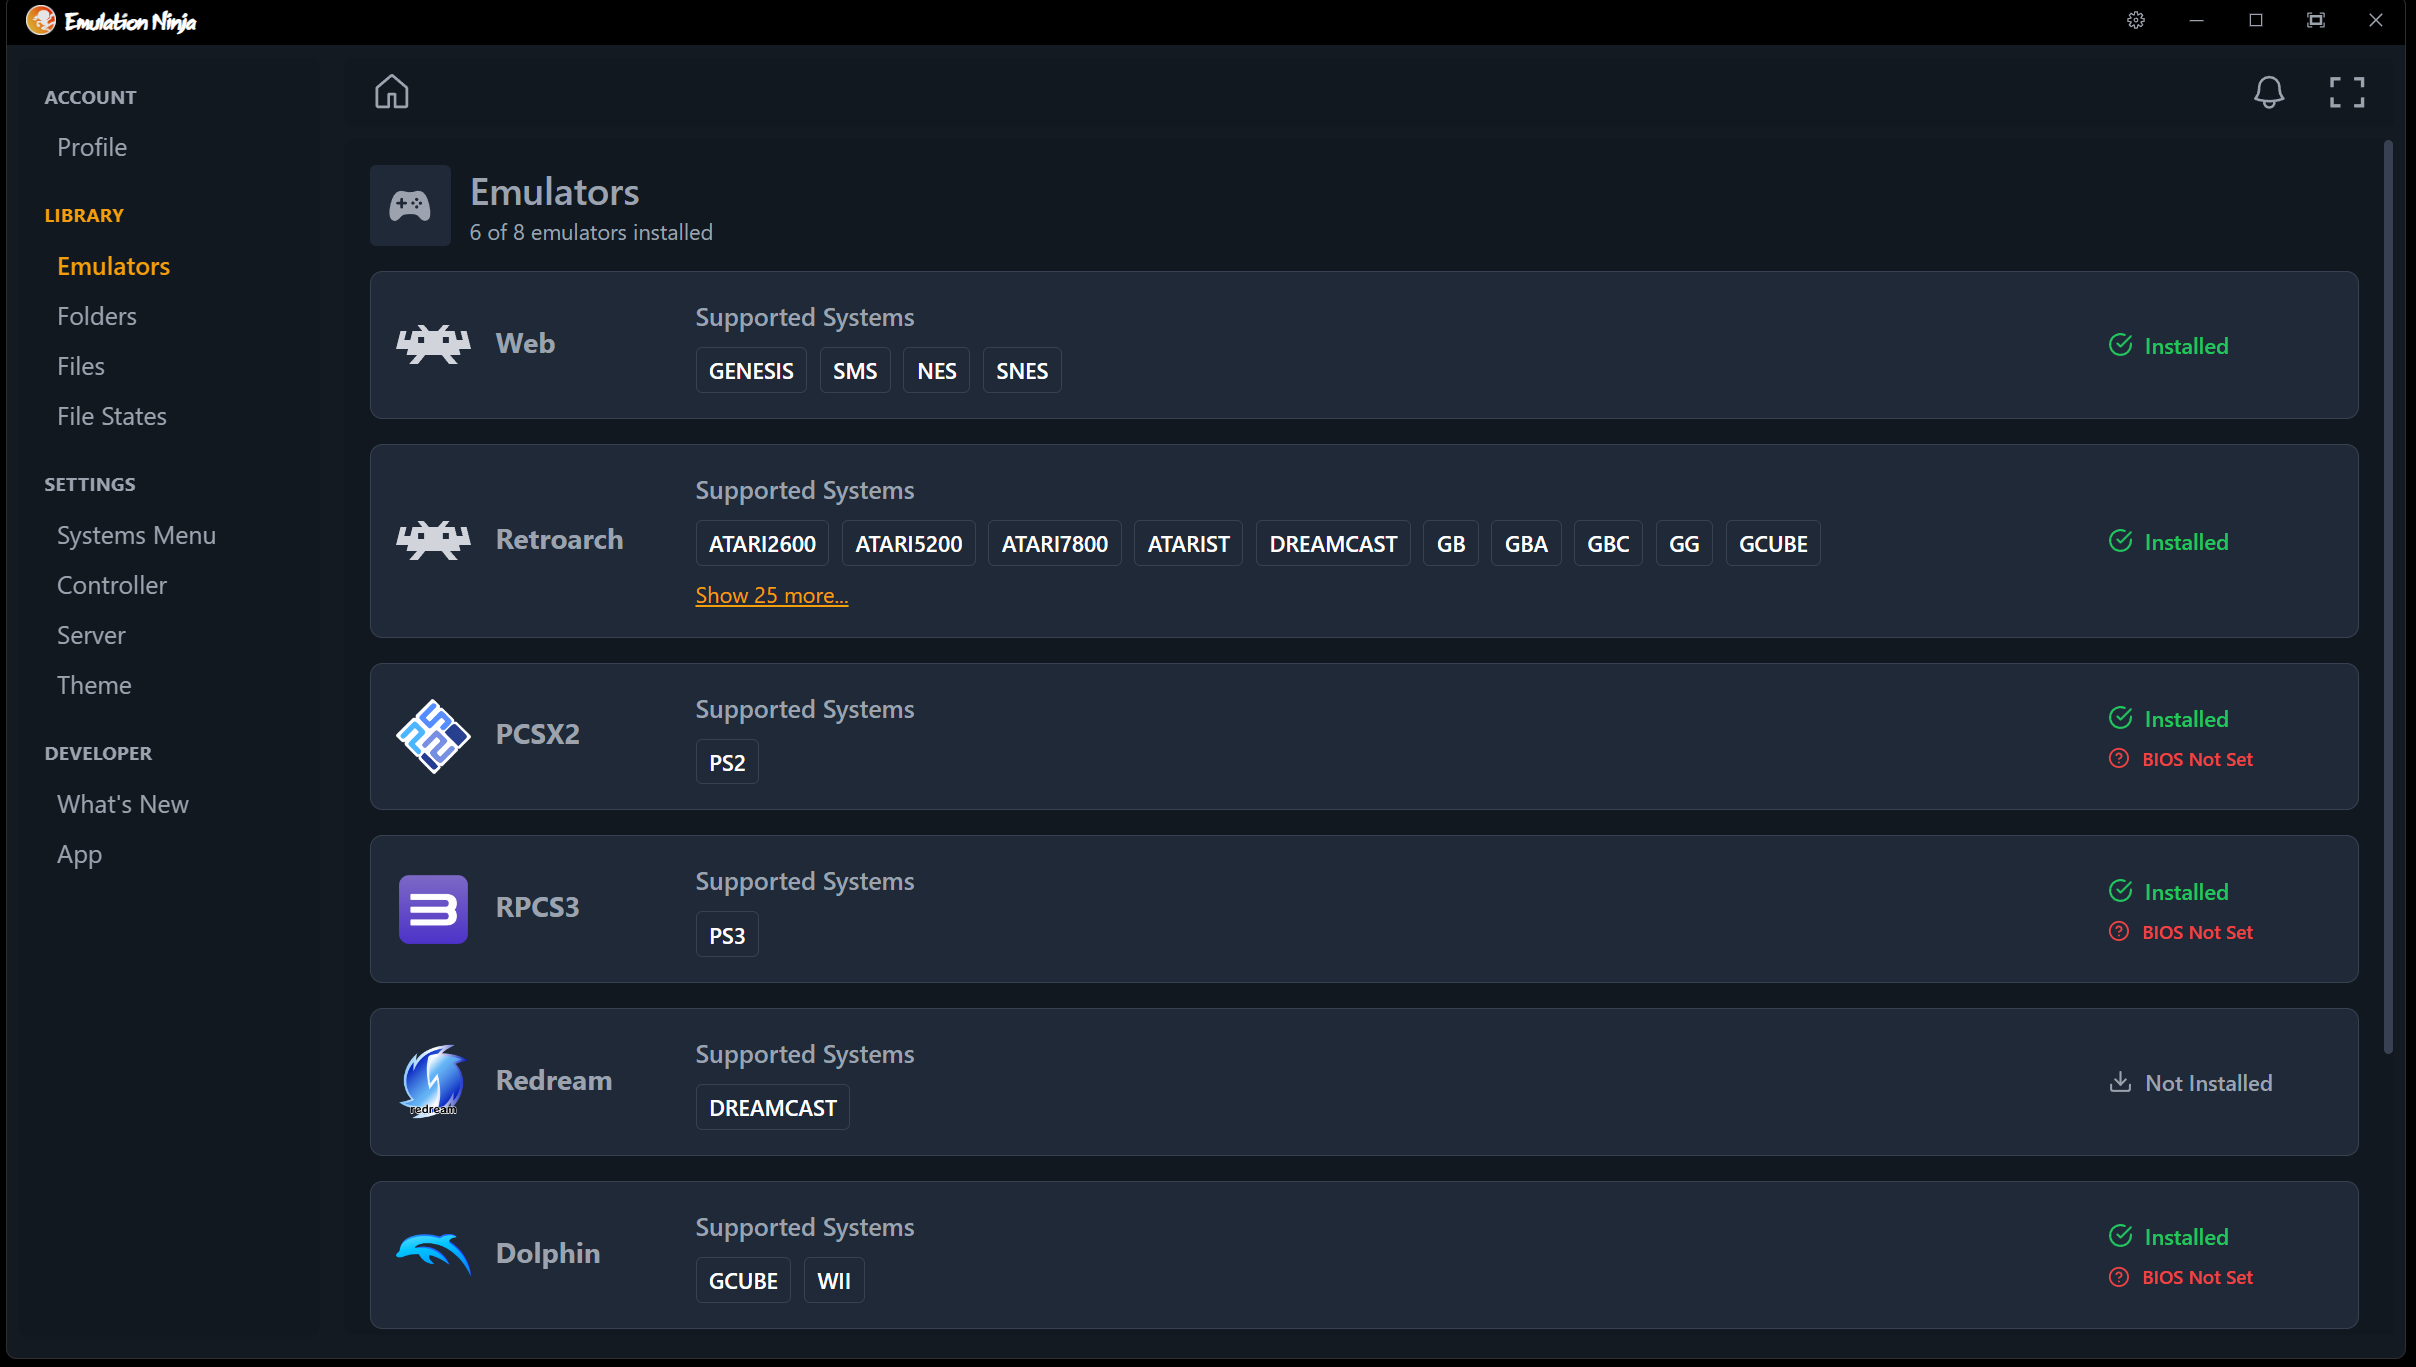This screenshot has width=2416, height=1367.
Task: Switch to Folders in the Library sidebar
Action: pos(96,315)
